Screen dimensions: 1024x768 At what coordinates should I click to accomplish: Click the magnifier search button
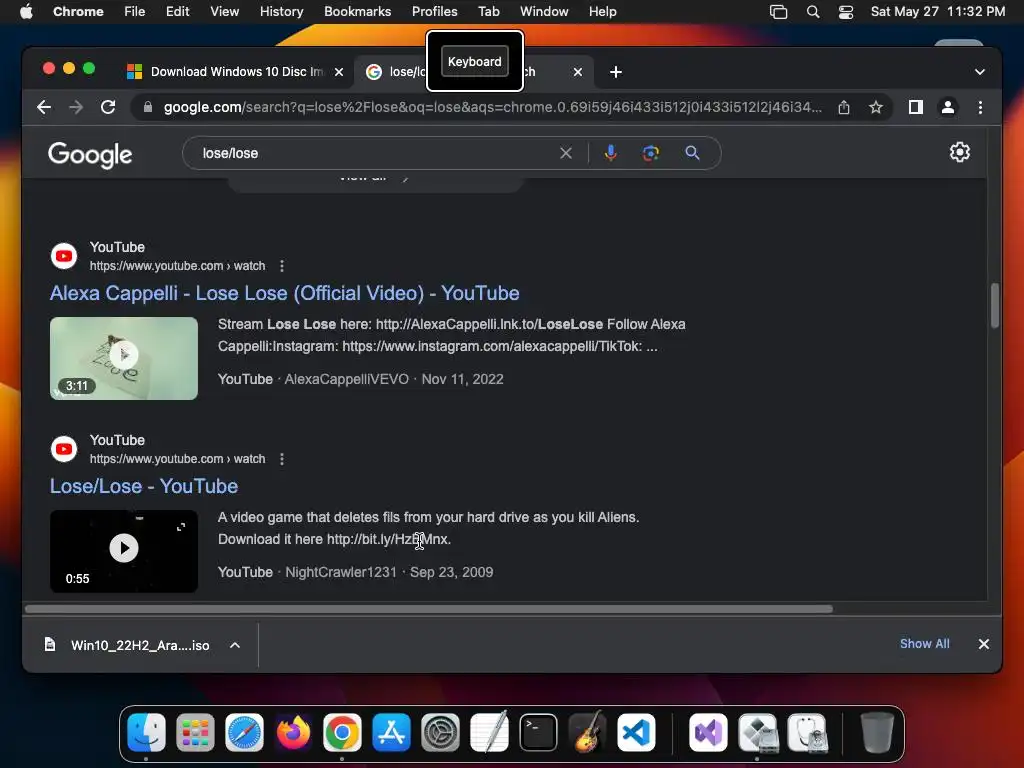tap(692, 153)
